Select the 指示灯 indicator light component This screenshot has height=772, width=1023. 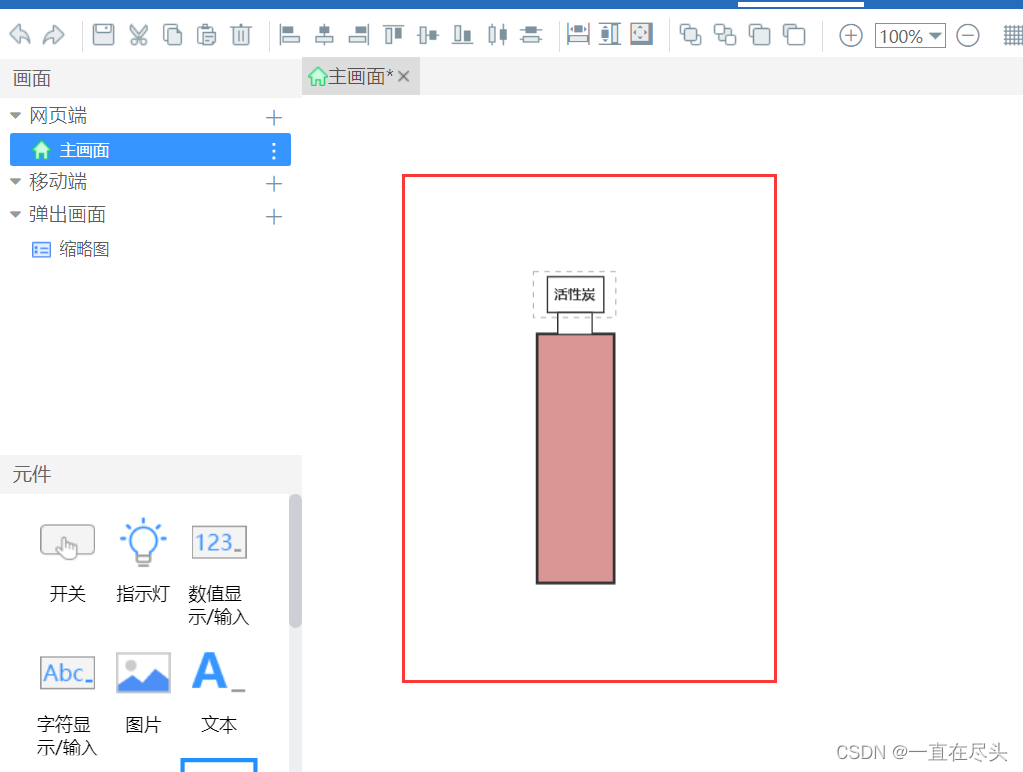(x=142, y=541)
